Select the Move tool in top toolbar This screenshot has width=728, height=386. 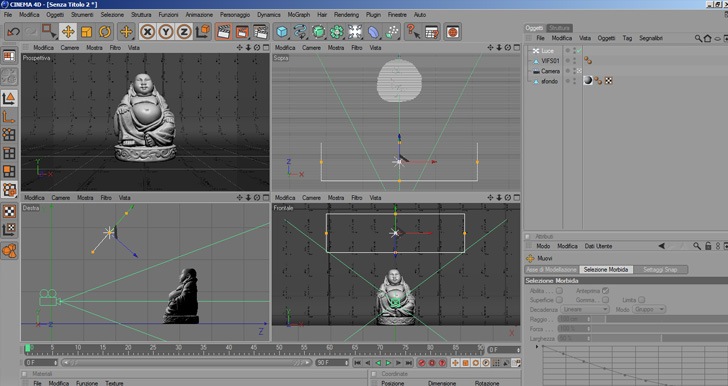coord(68,32)
